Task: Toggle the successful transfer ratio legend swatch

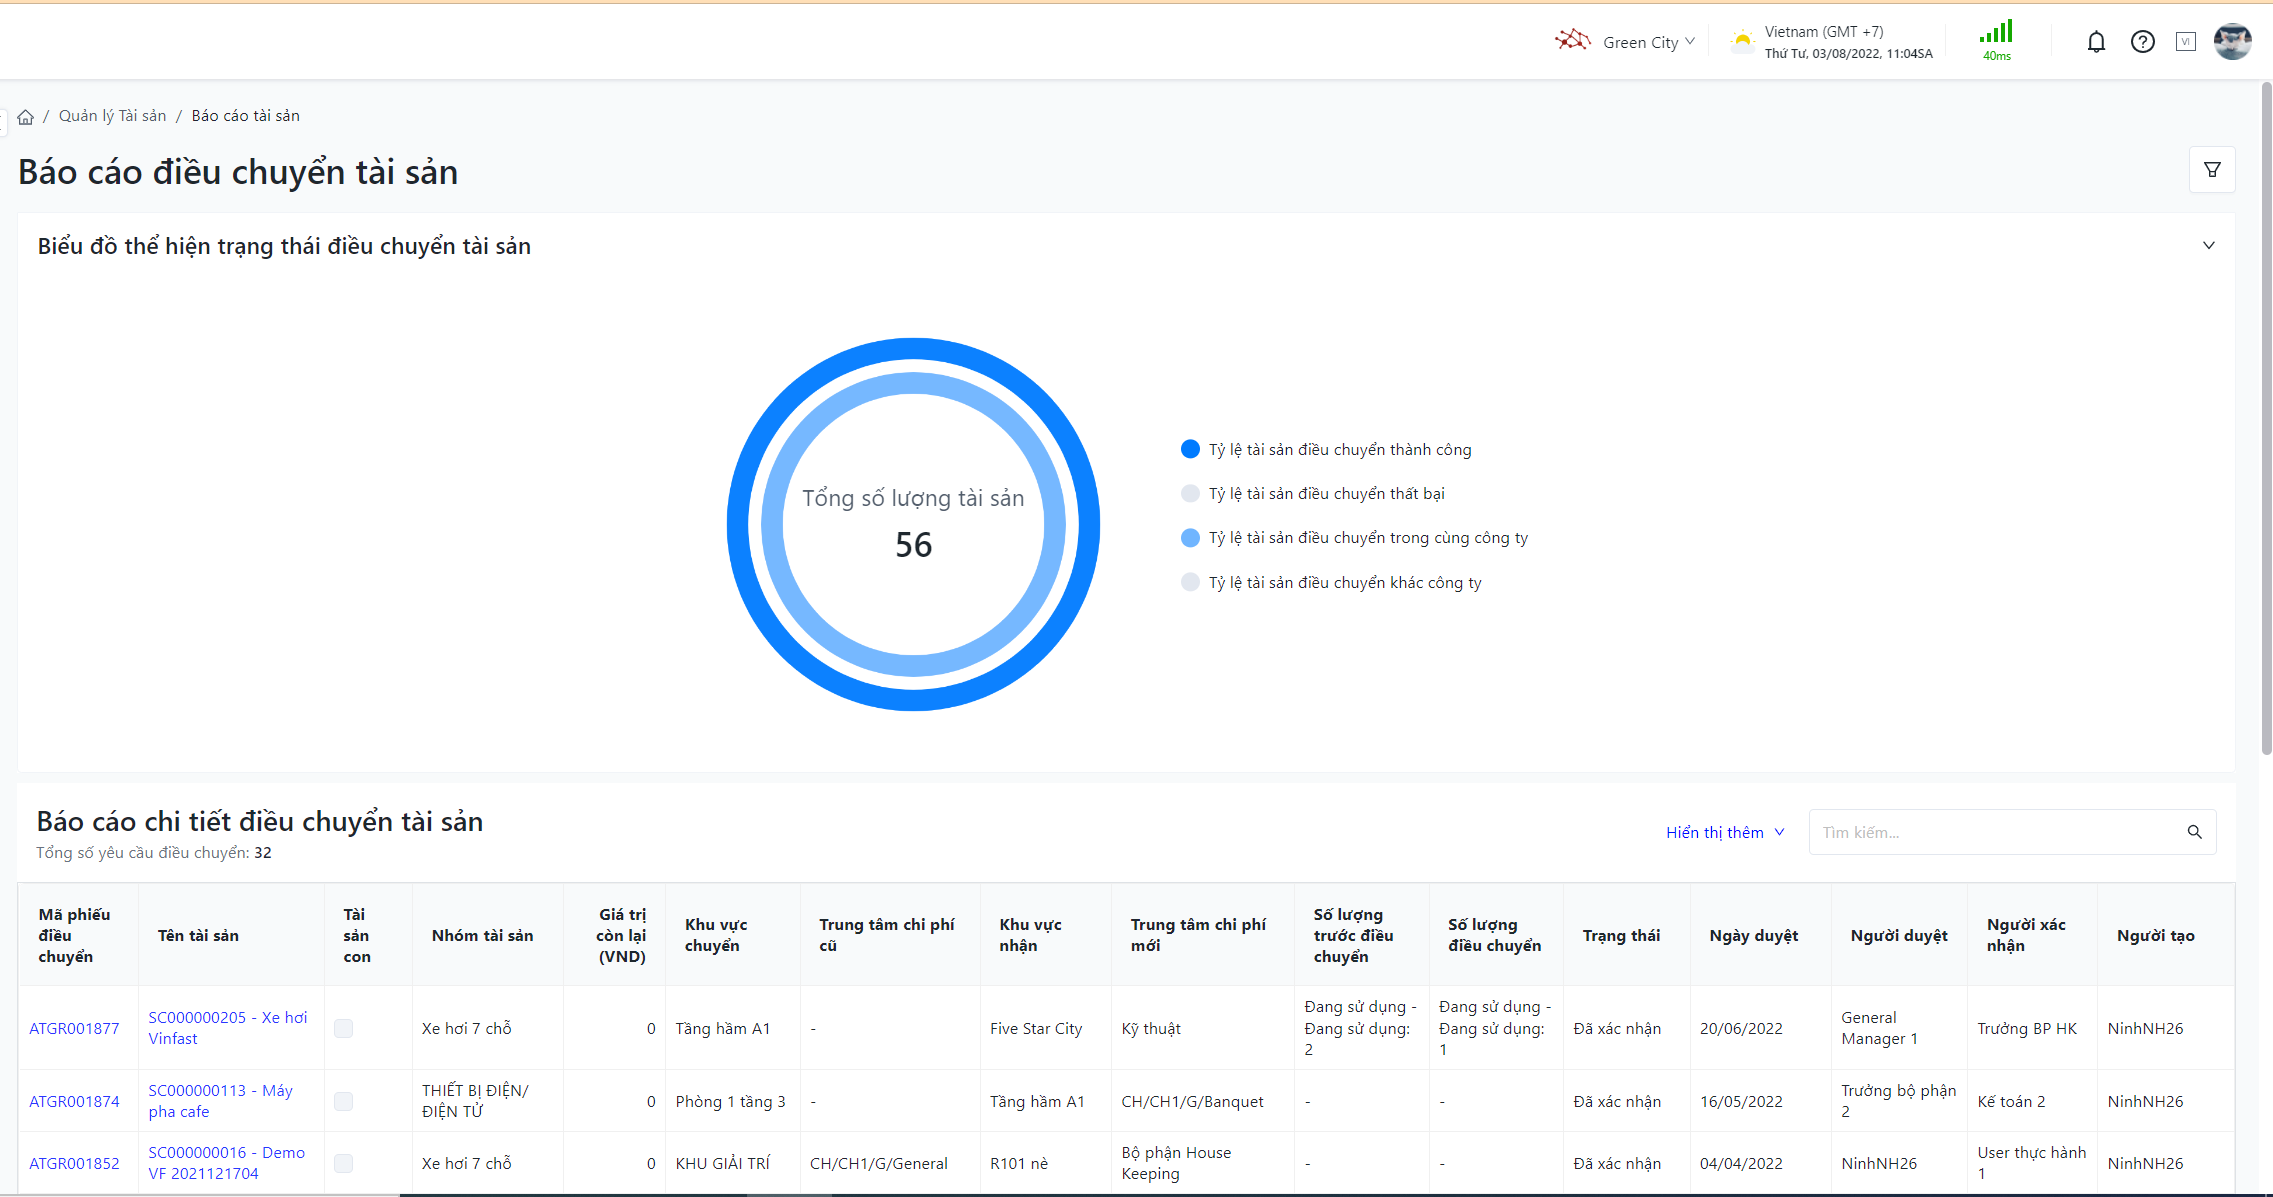Action: tap(1190, 449)
